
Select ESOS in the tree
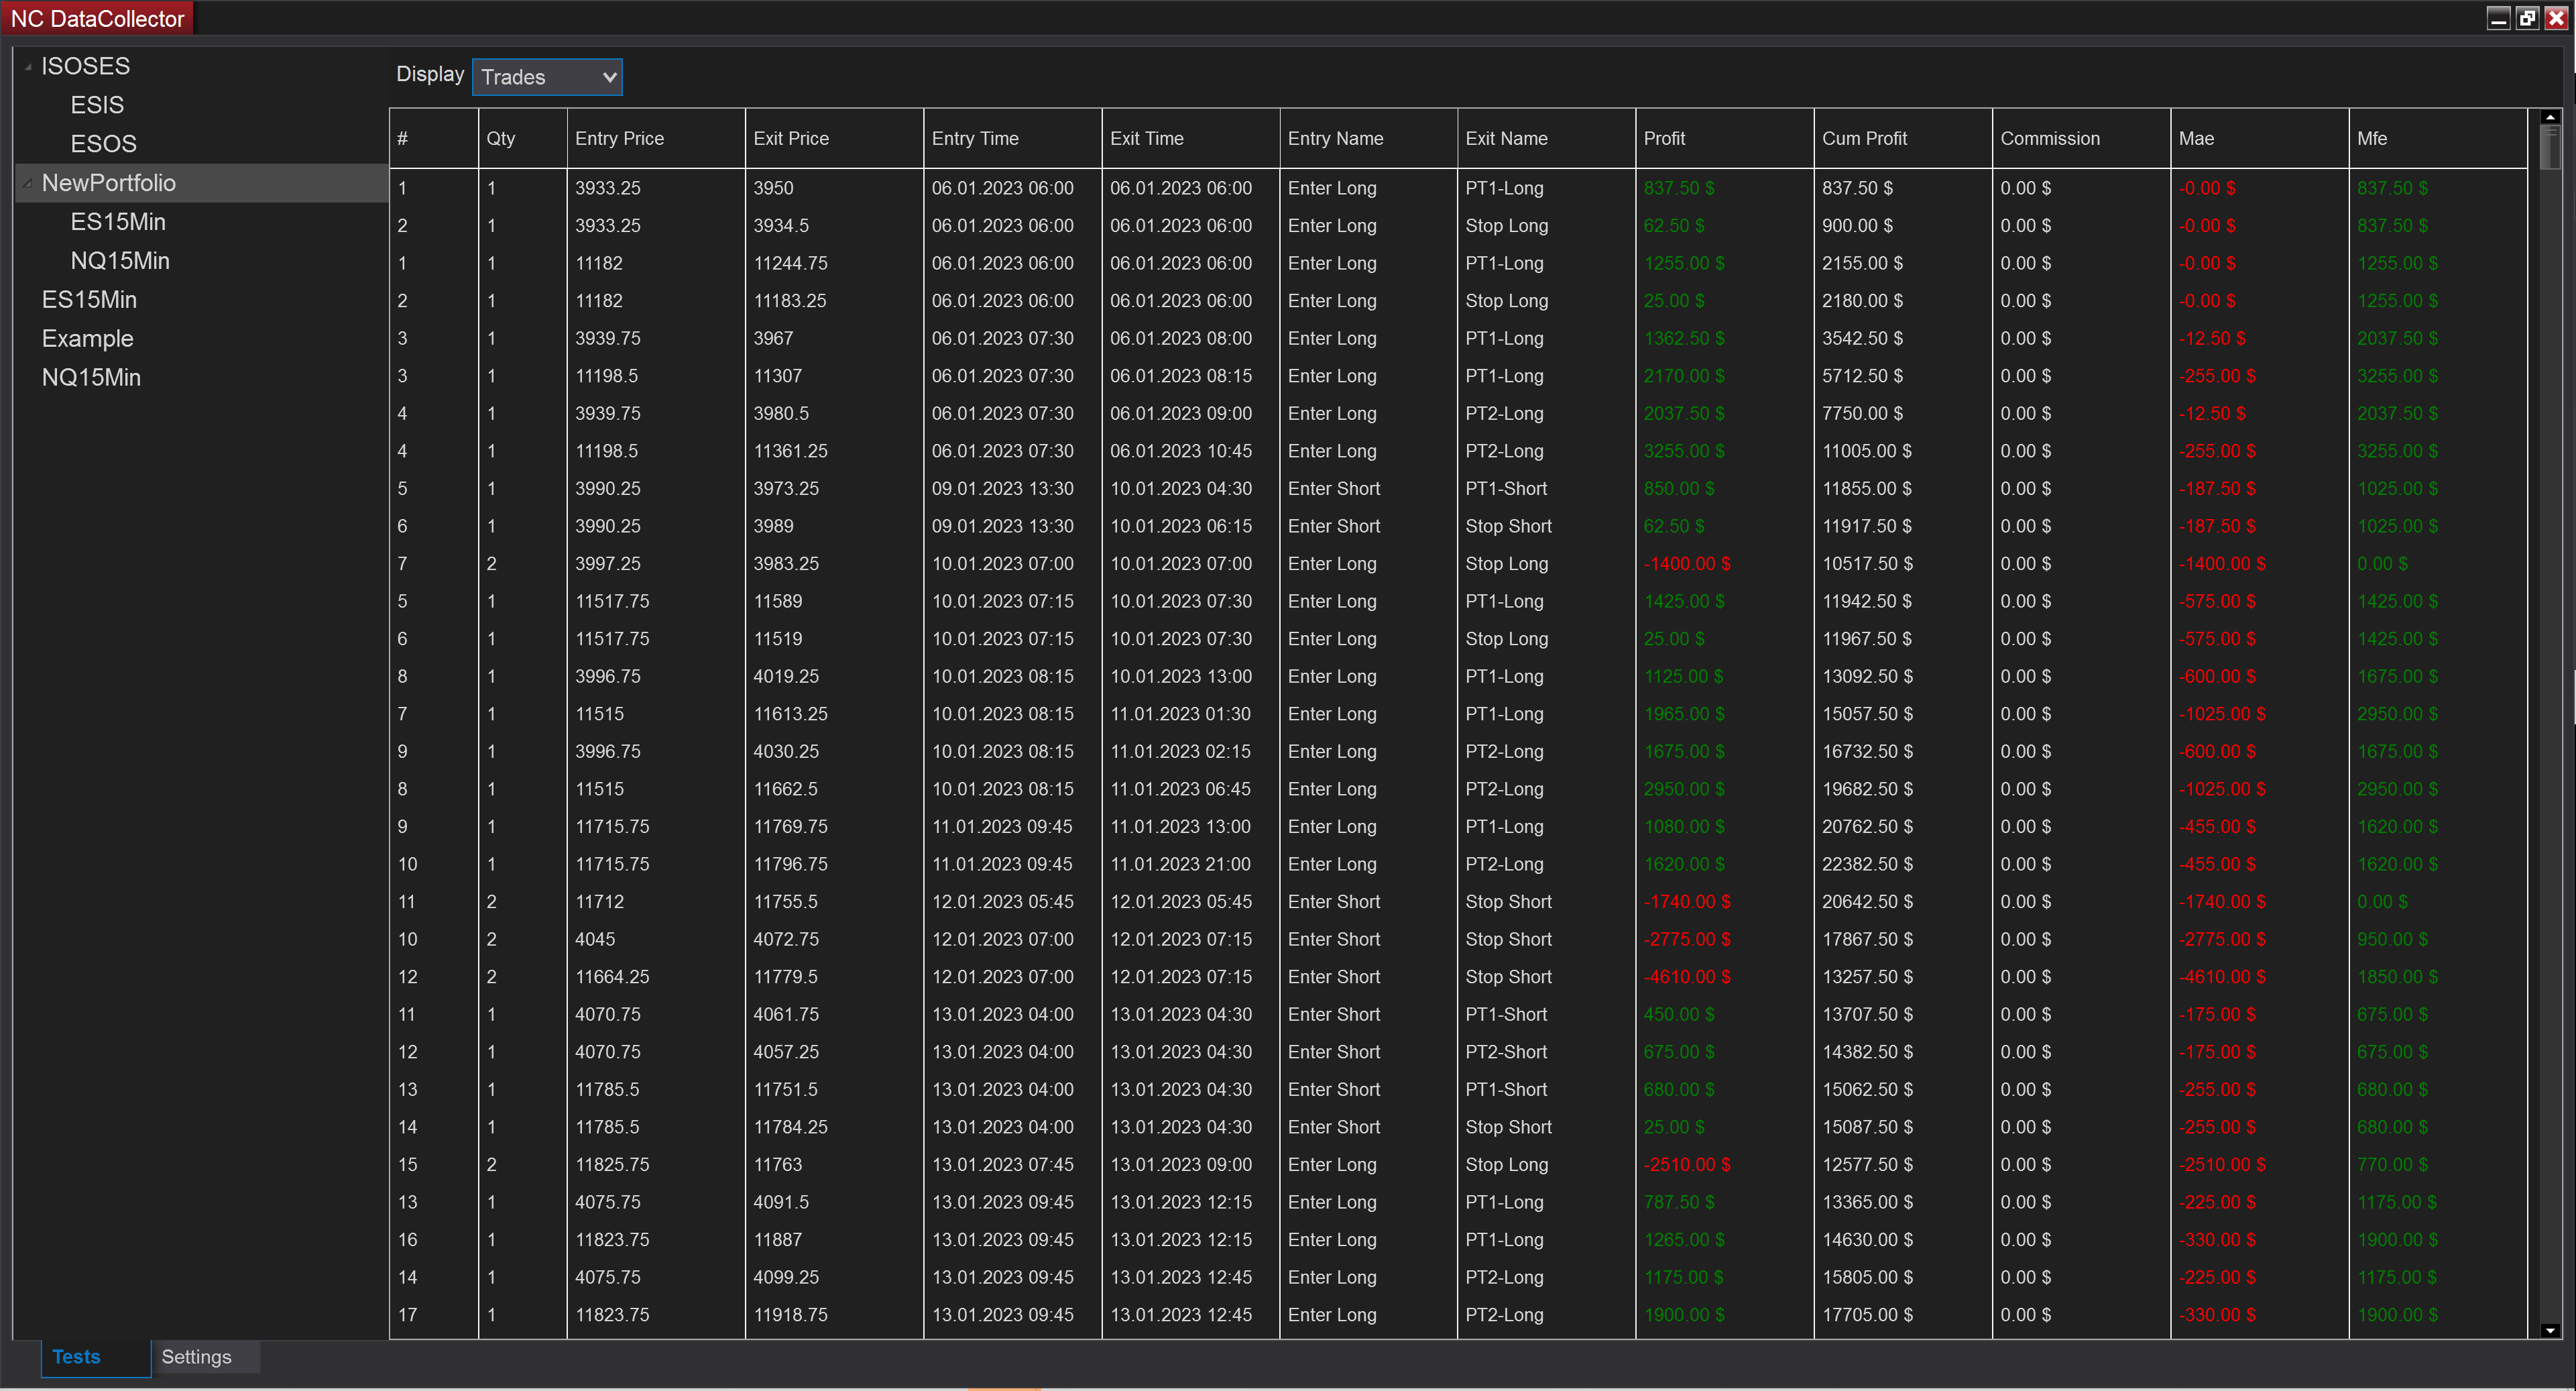pyautogui.click(x=103, y=144)
